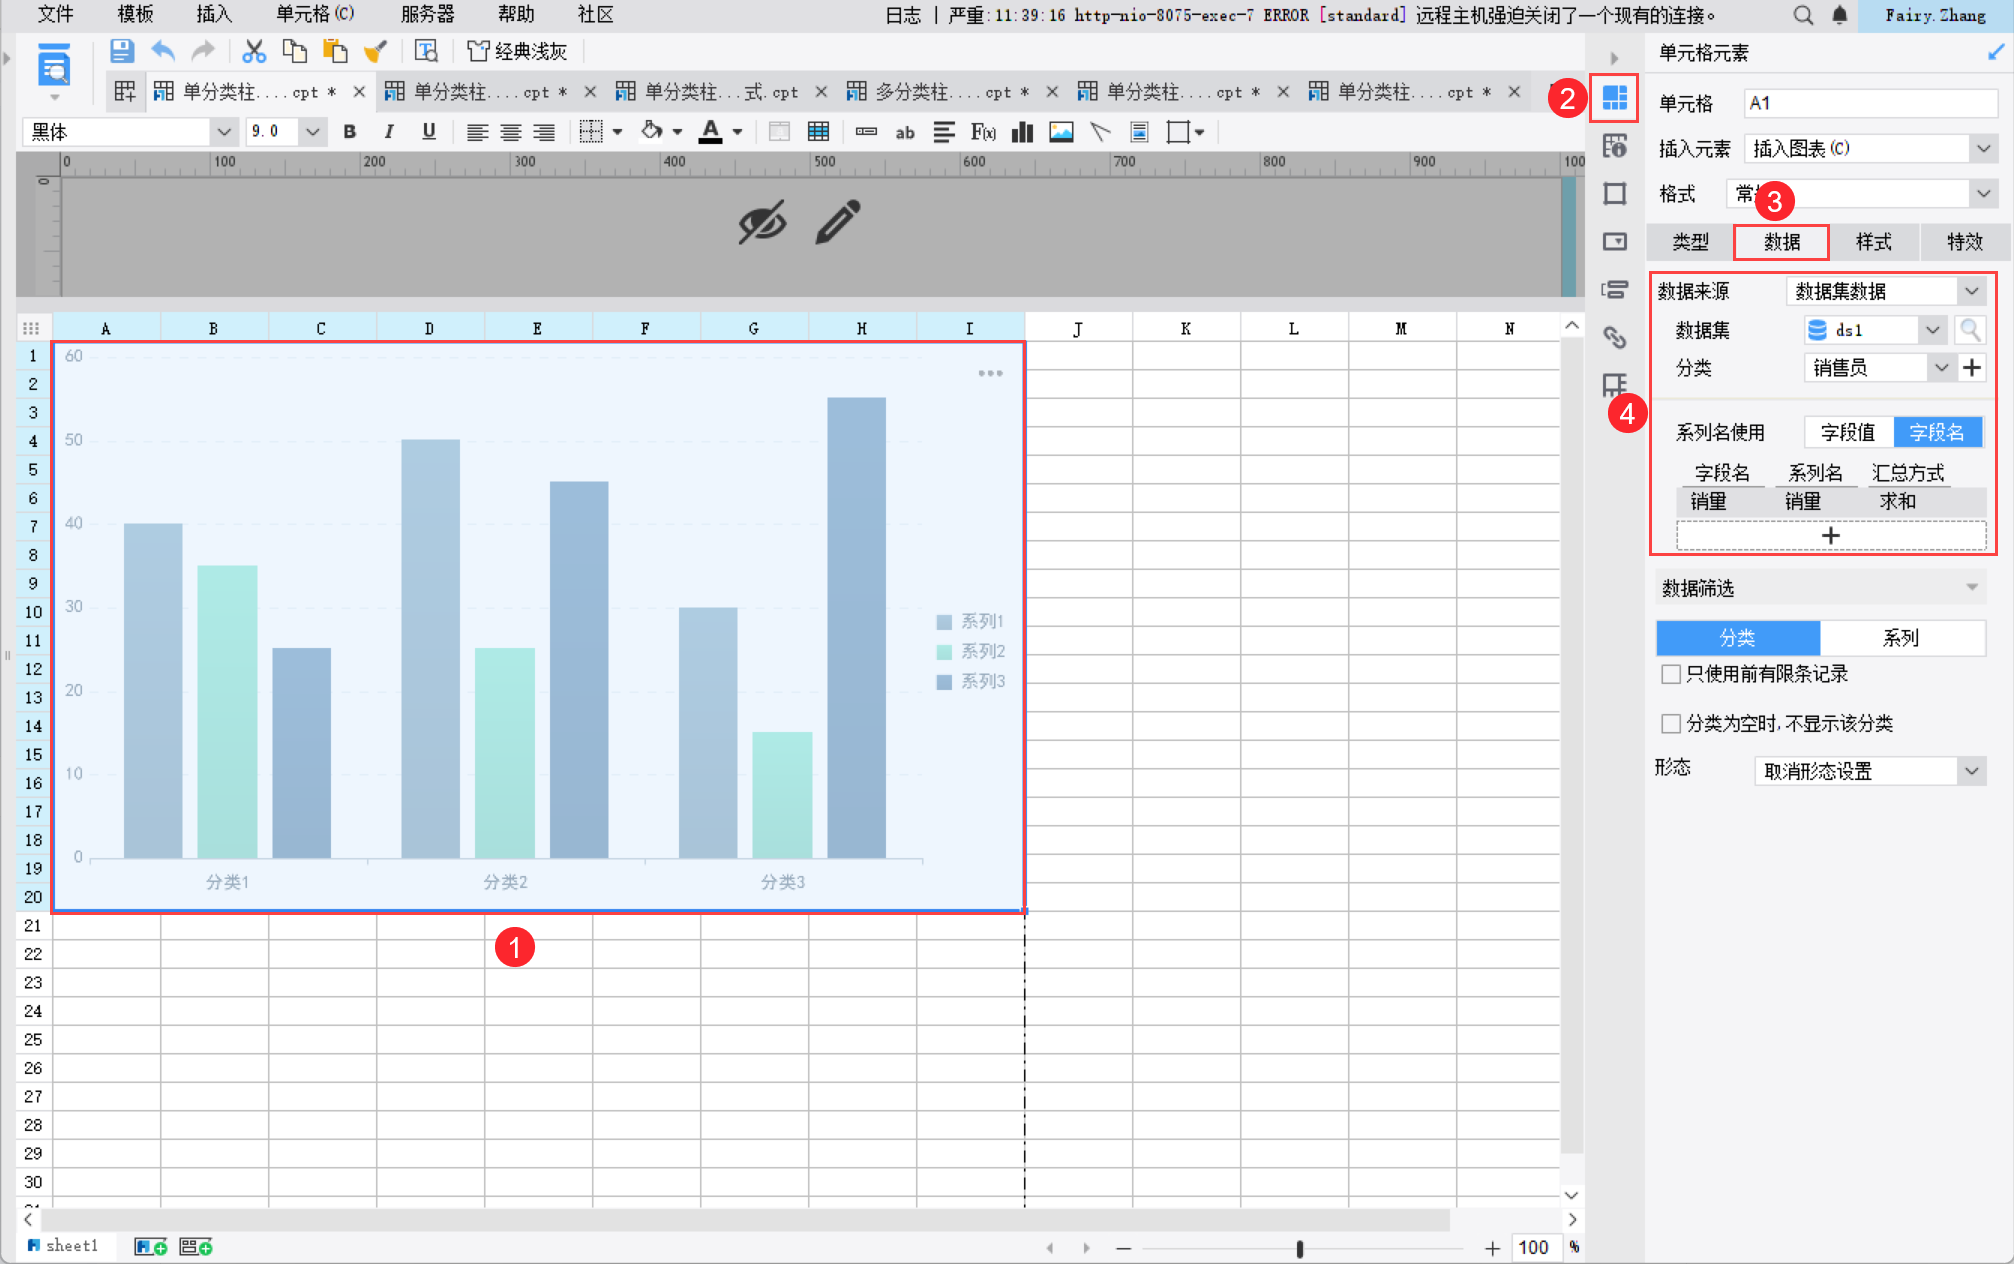The height and width of the screenshot is (1264, 2014).
Task: Click the insert image icon in toolbar
Action: click(x=1061, y=132)
